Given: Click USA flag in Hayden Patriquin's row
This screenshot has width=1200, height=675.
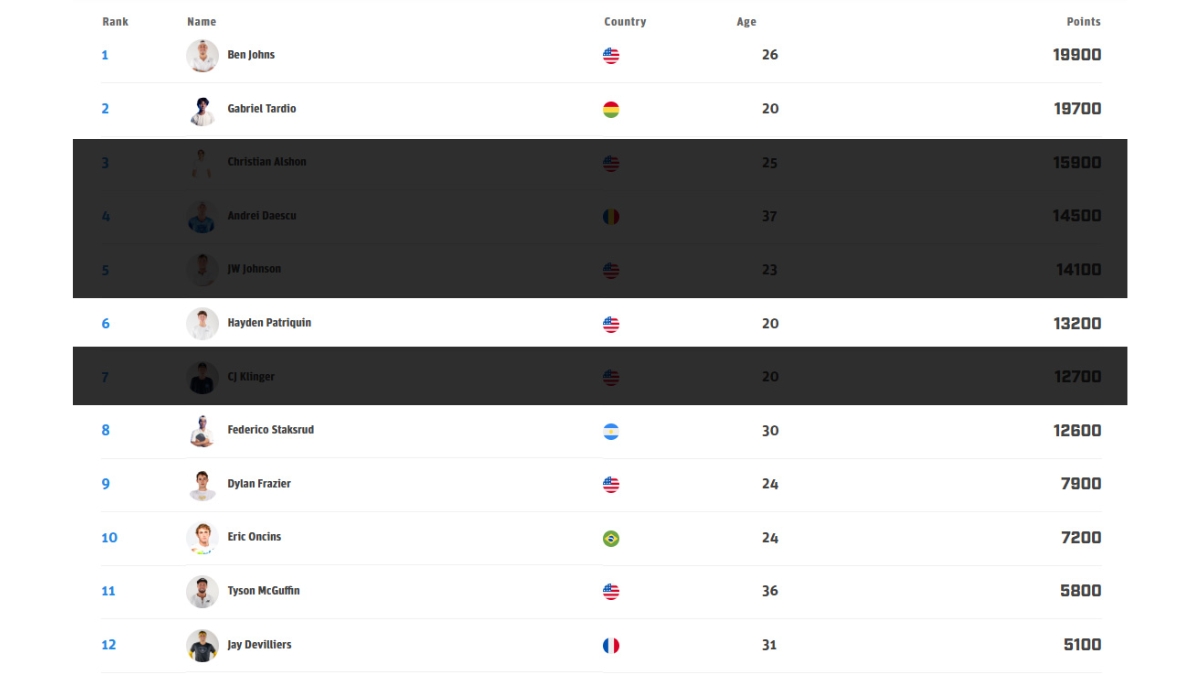Looking at the screenshot, I should click(x=611, y=324).
